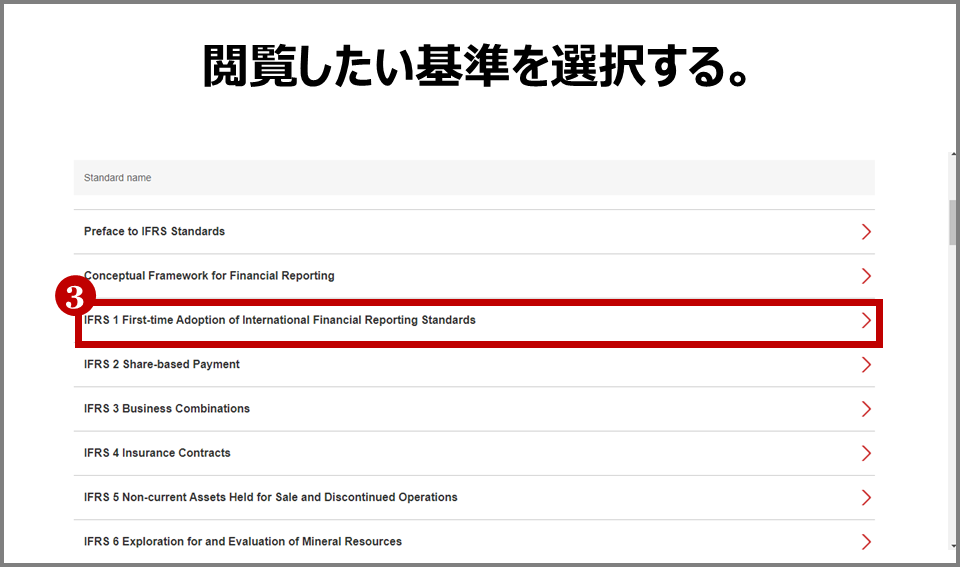Click the vertical scrollbar thumb
The image size is (960, 567).
pos(952,222)
